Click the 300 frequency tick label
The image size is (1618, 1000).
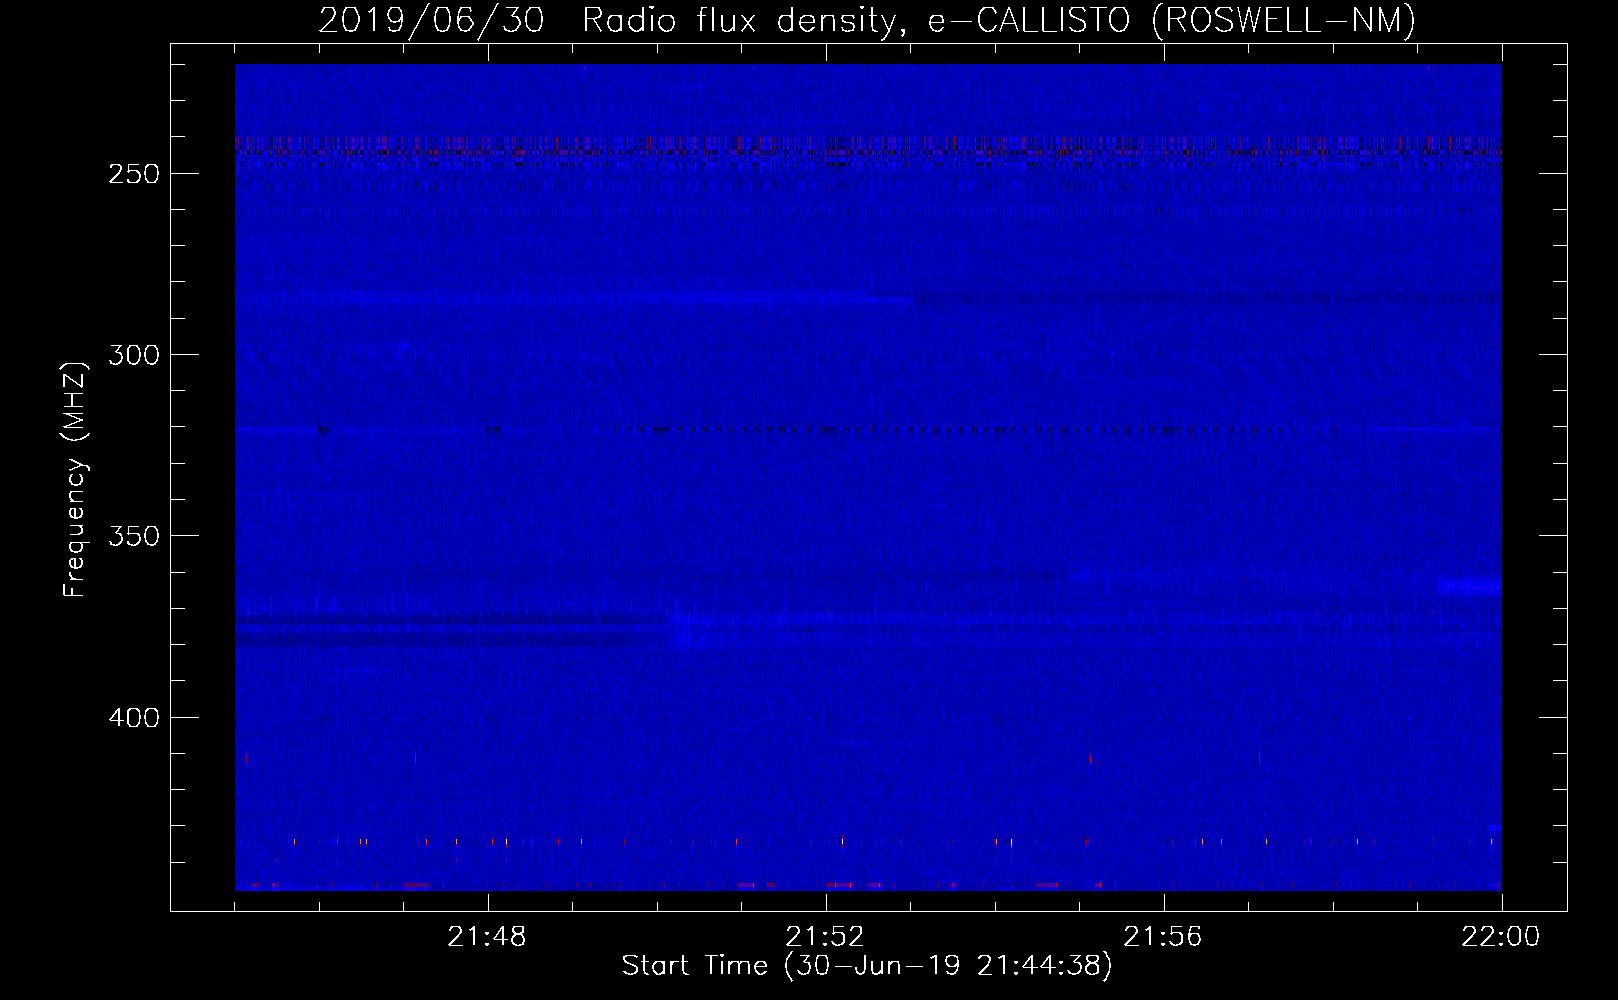click(133, 355)
